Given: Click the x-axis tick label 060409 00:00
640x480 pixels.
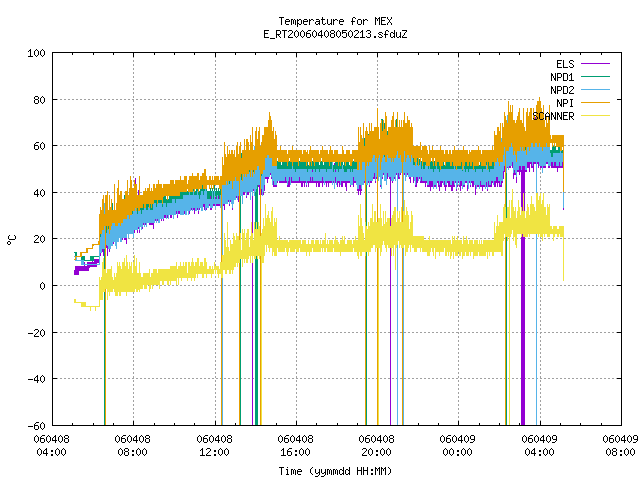Looking at the screenshot, I should tap(458, 446).
